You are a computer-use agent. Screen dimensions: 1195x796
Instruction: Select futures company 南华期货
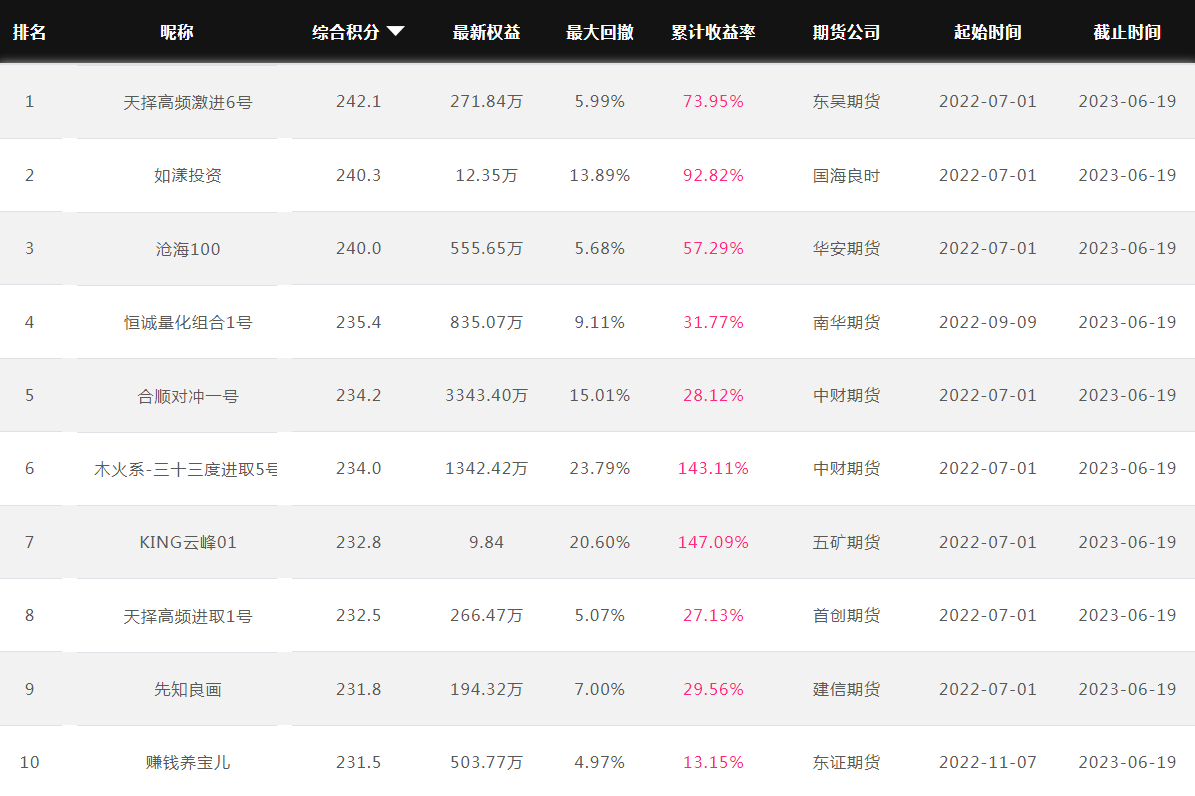pyautogui.click(x=846, y=323)
